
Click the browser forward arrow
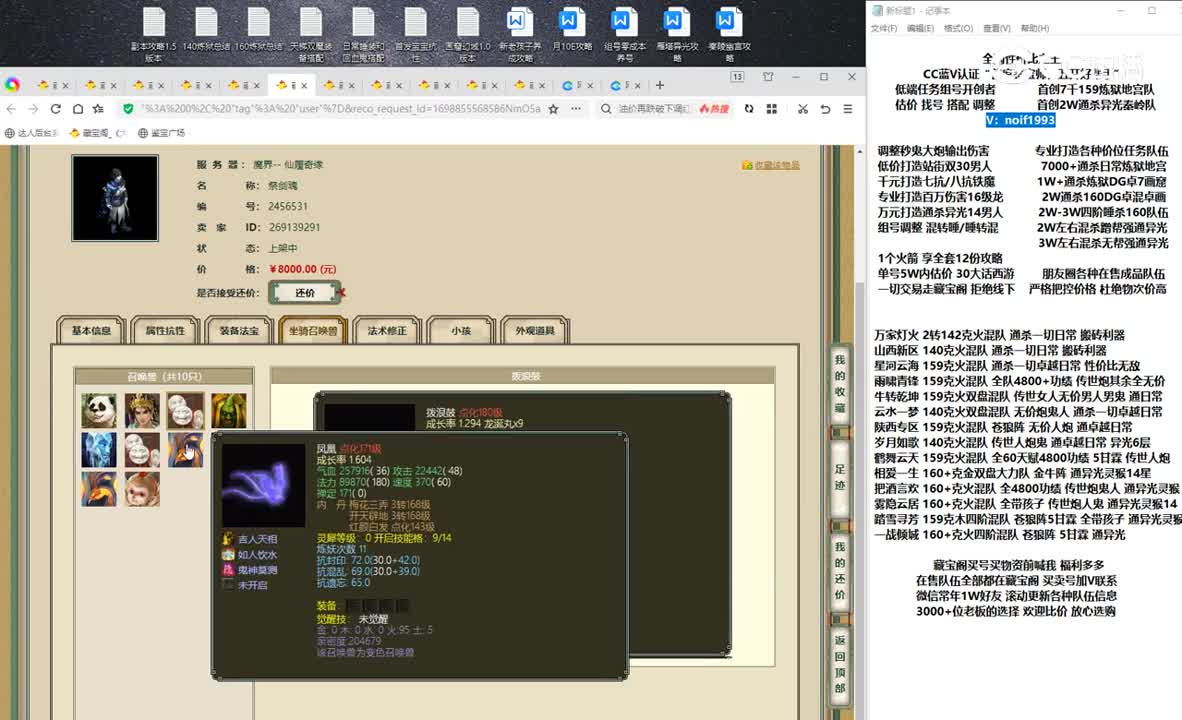[x=33, y=109]
